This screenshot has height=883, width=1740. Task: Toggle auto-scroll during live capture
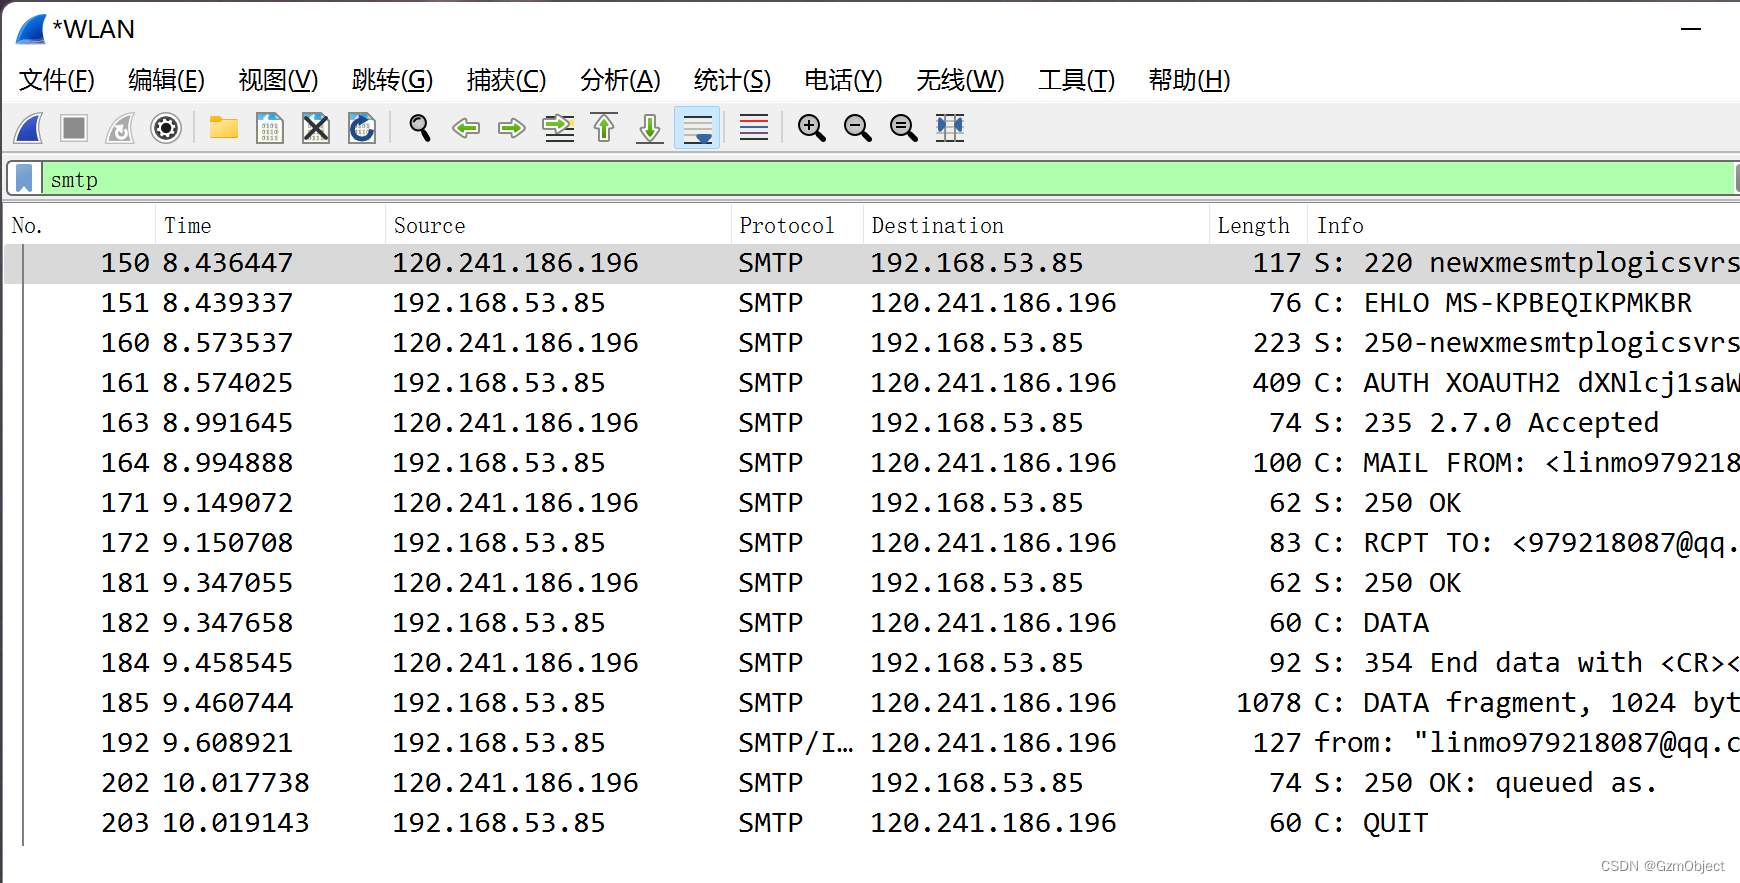coord(697,128)
